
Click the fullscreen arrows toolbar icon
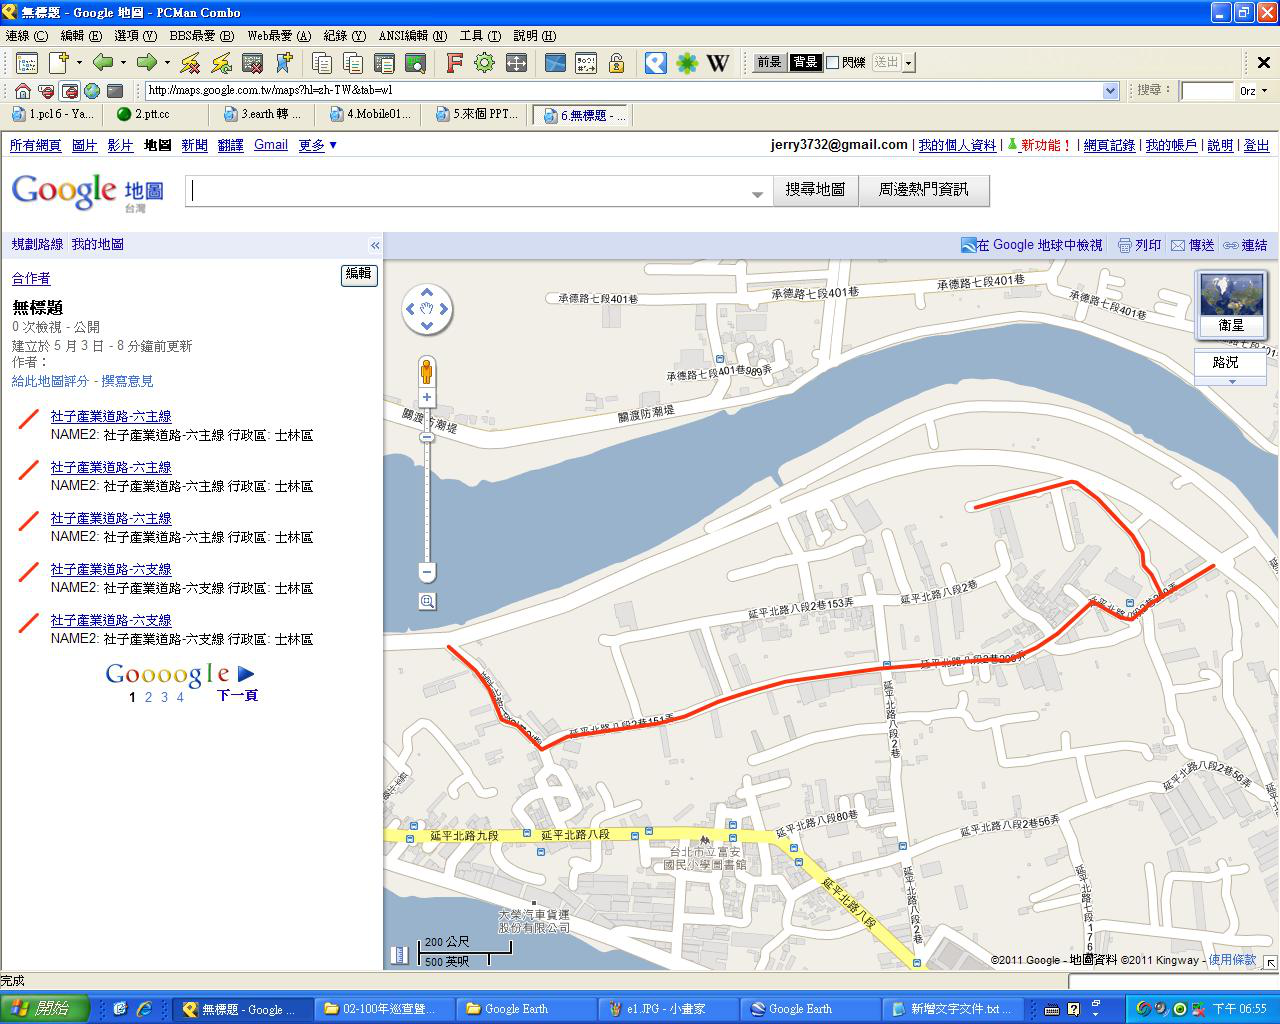point(516,63)
